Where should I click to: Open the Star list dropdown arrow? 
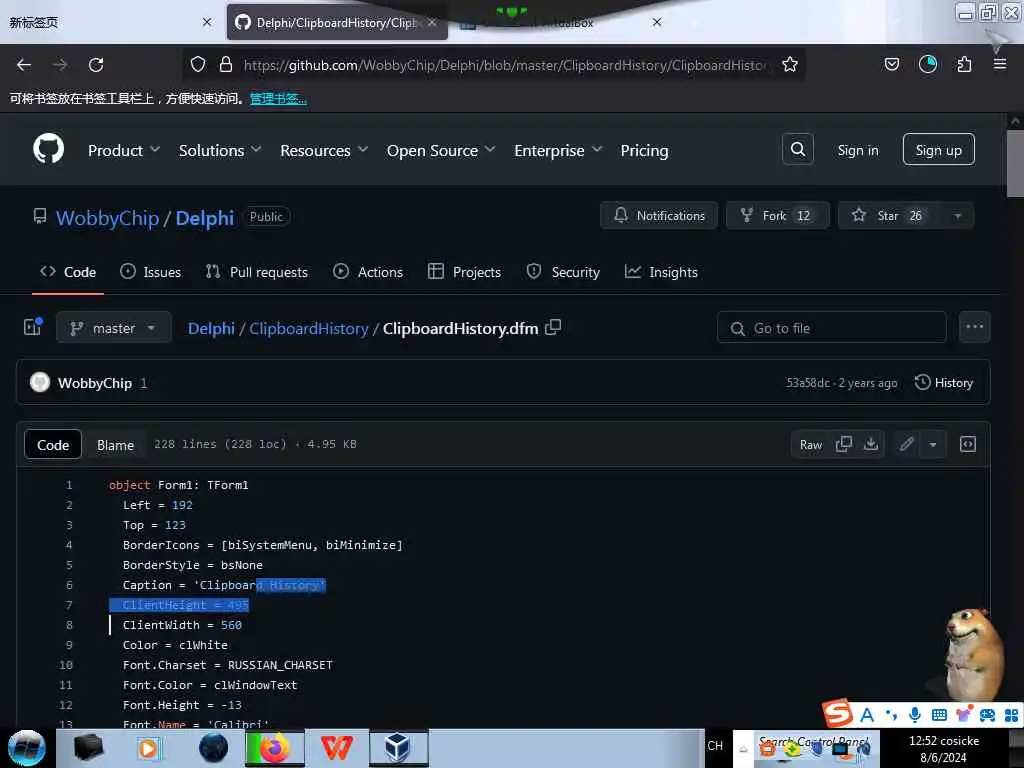[957, 216]
